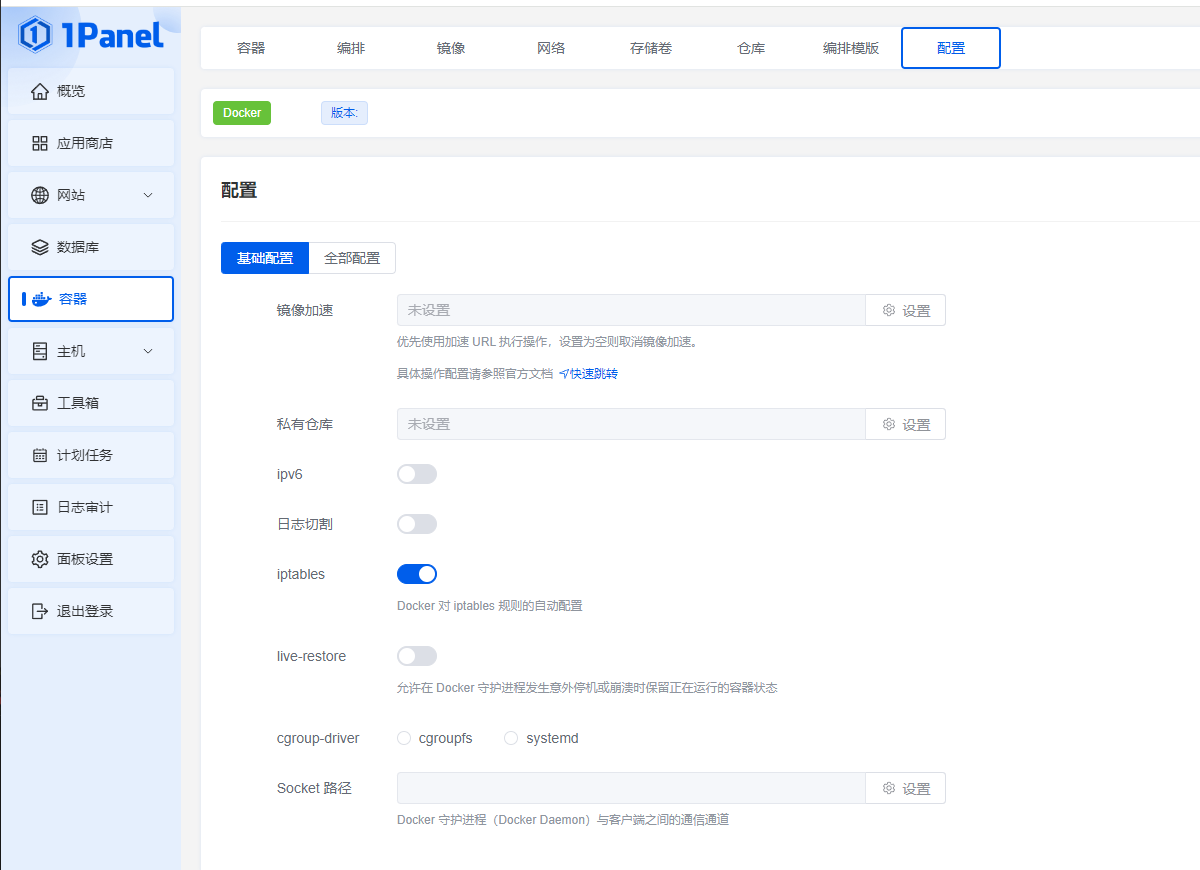Click the globe icon beside 网站
The width and height of the screenshot is (1200, 870).
point(40,195)
